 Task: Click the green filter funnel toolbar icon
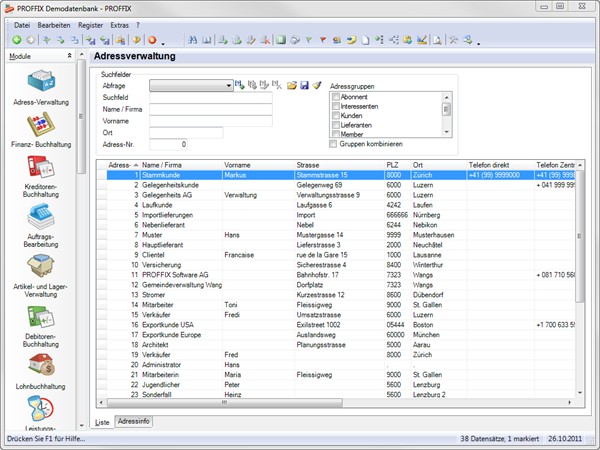pyautogui.click(x=309, y=40)
